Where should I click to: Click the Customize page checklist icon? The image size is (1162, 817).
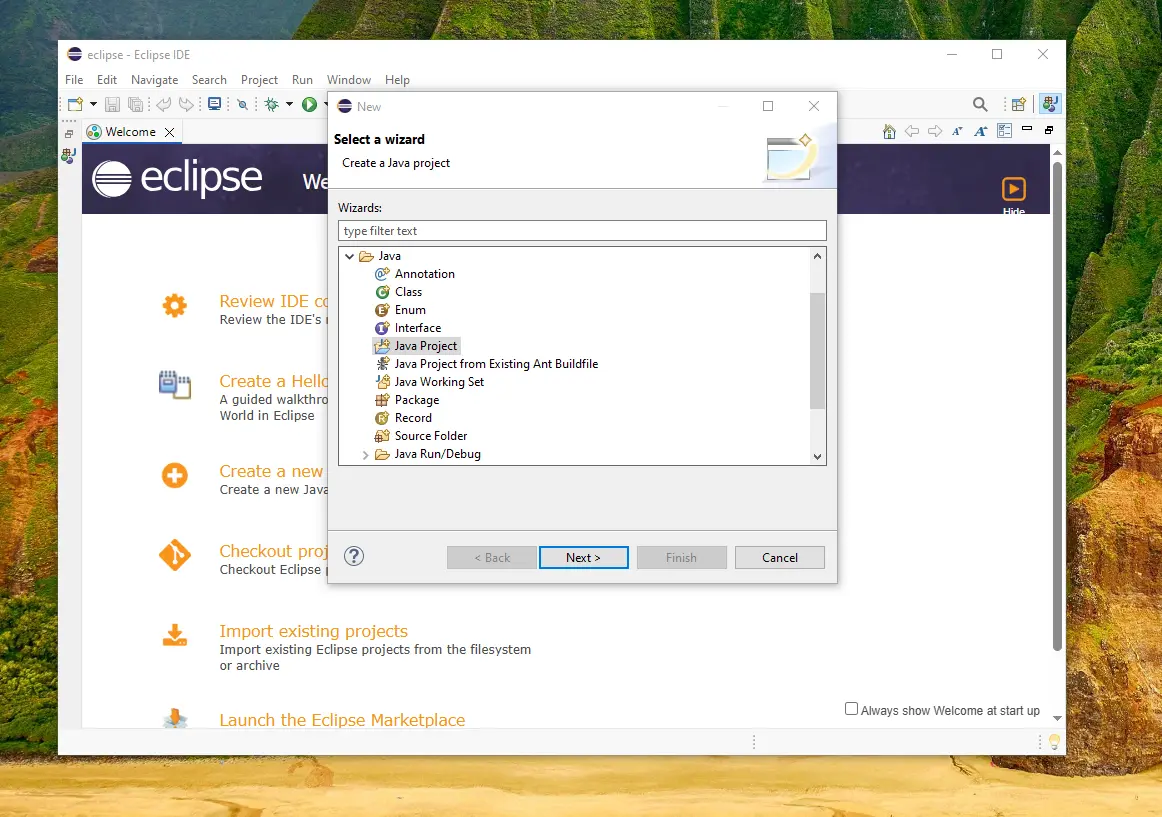click(1004, 131)
